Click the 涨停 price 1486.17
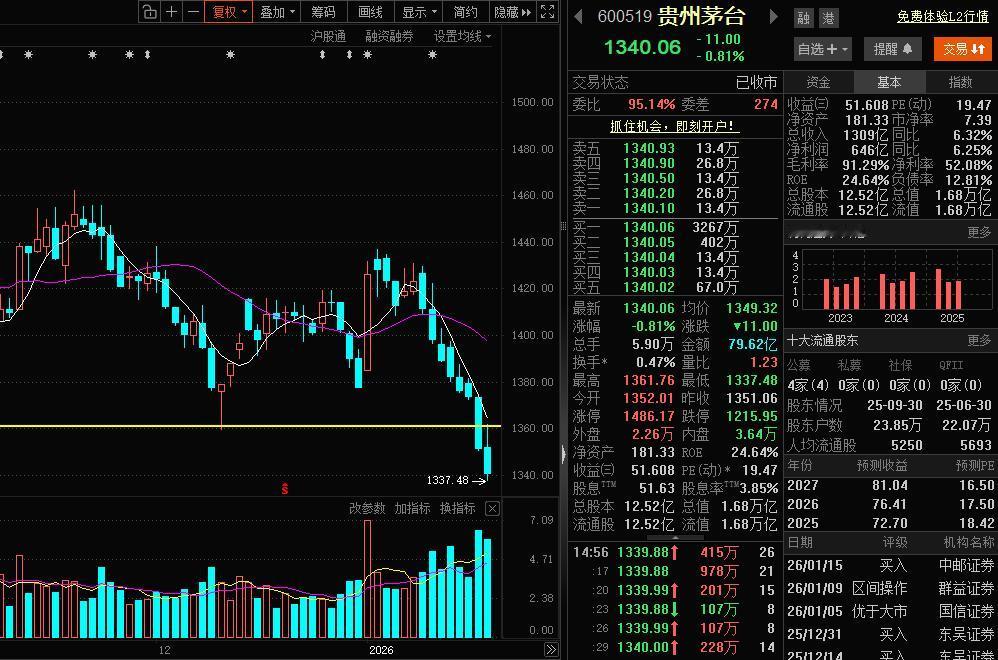This screenshot has height=660, width=998. (x=649, y=416)
